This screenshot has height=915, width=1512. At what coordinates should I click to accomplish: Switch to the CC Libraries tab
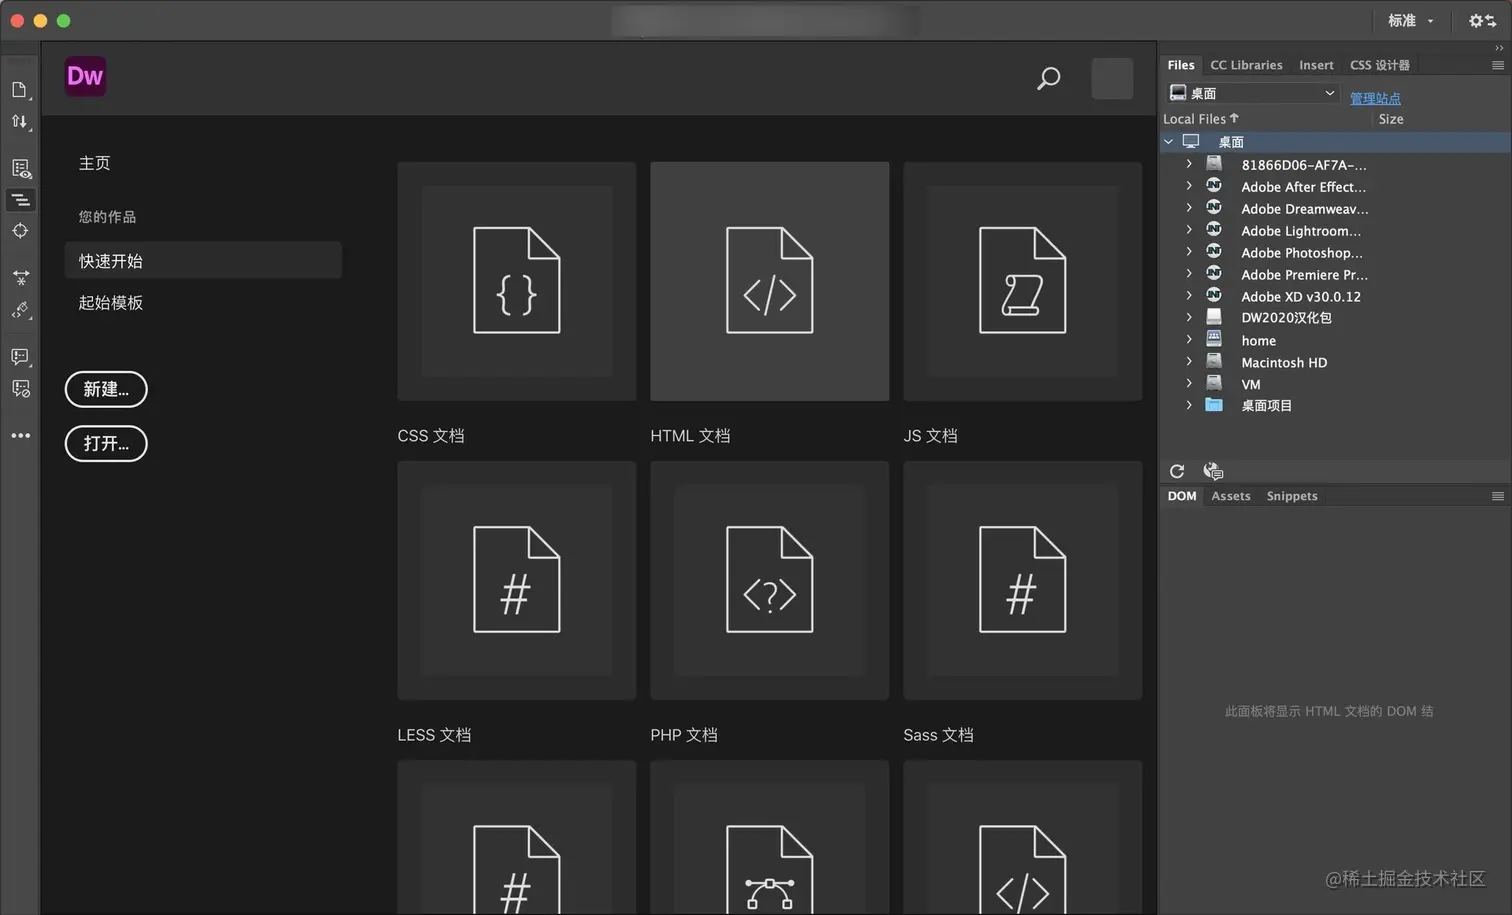(1246, 65)
